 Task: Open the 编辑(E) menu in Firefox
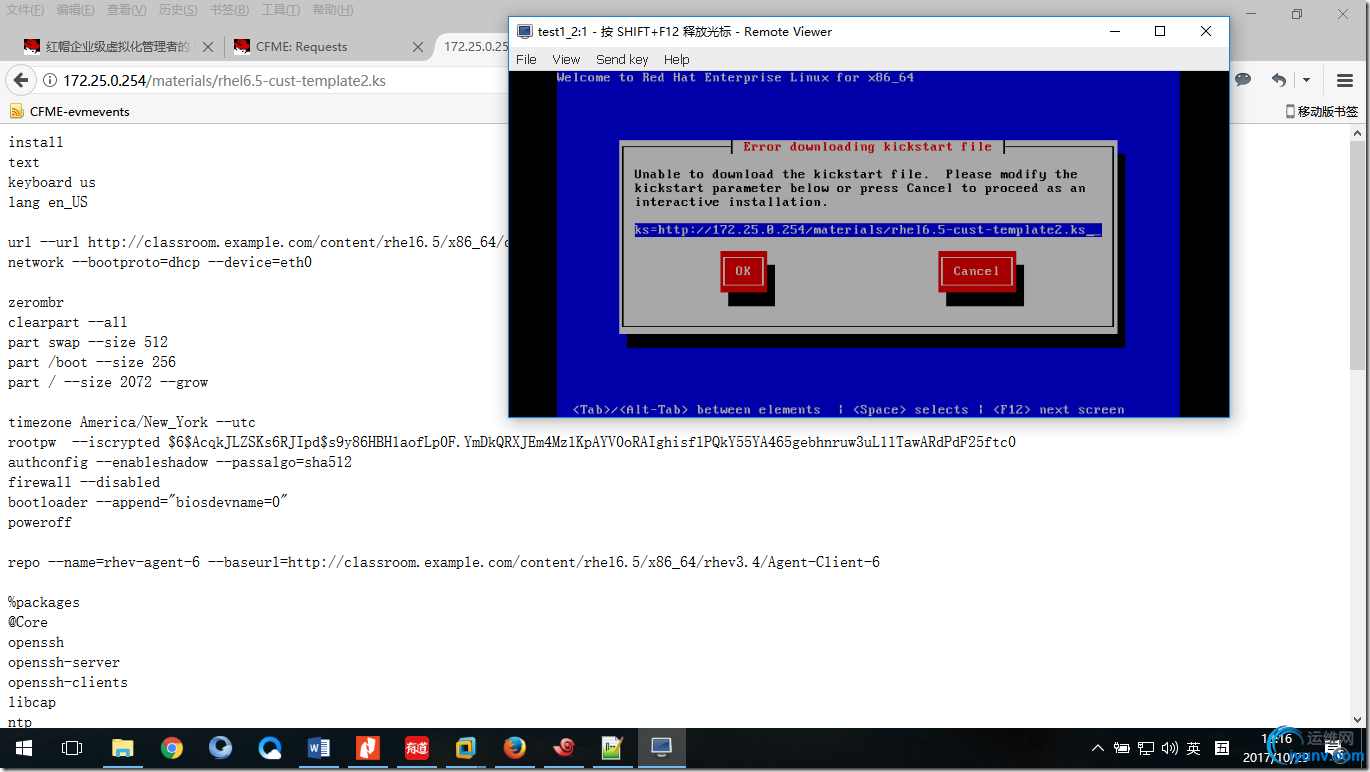tap(75, 10)
